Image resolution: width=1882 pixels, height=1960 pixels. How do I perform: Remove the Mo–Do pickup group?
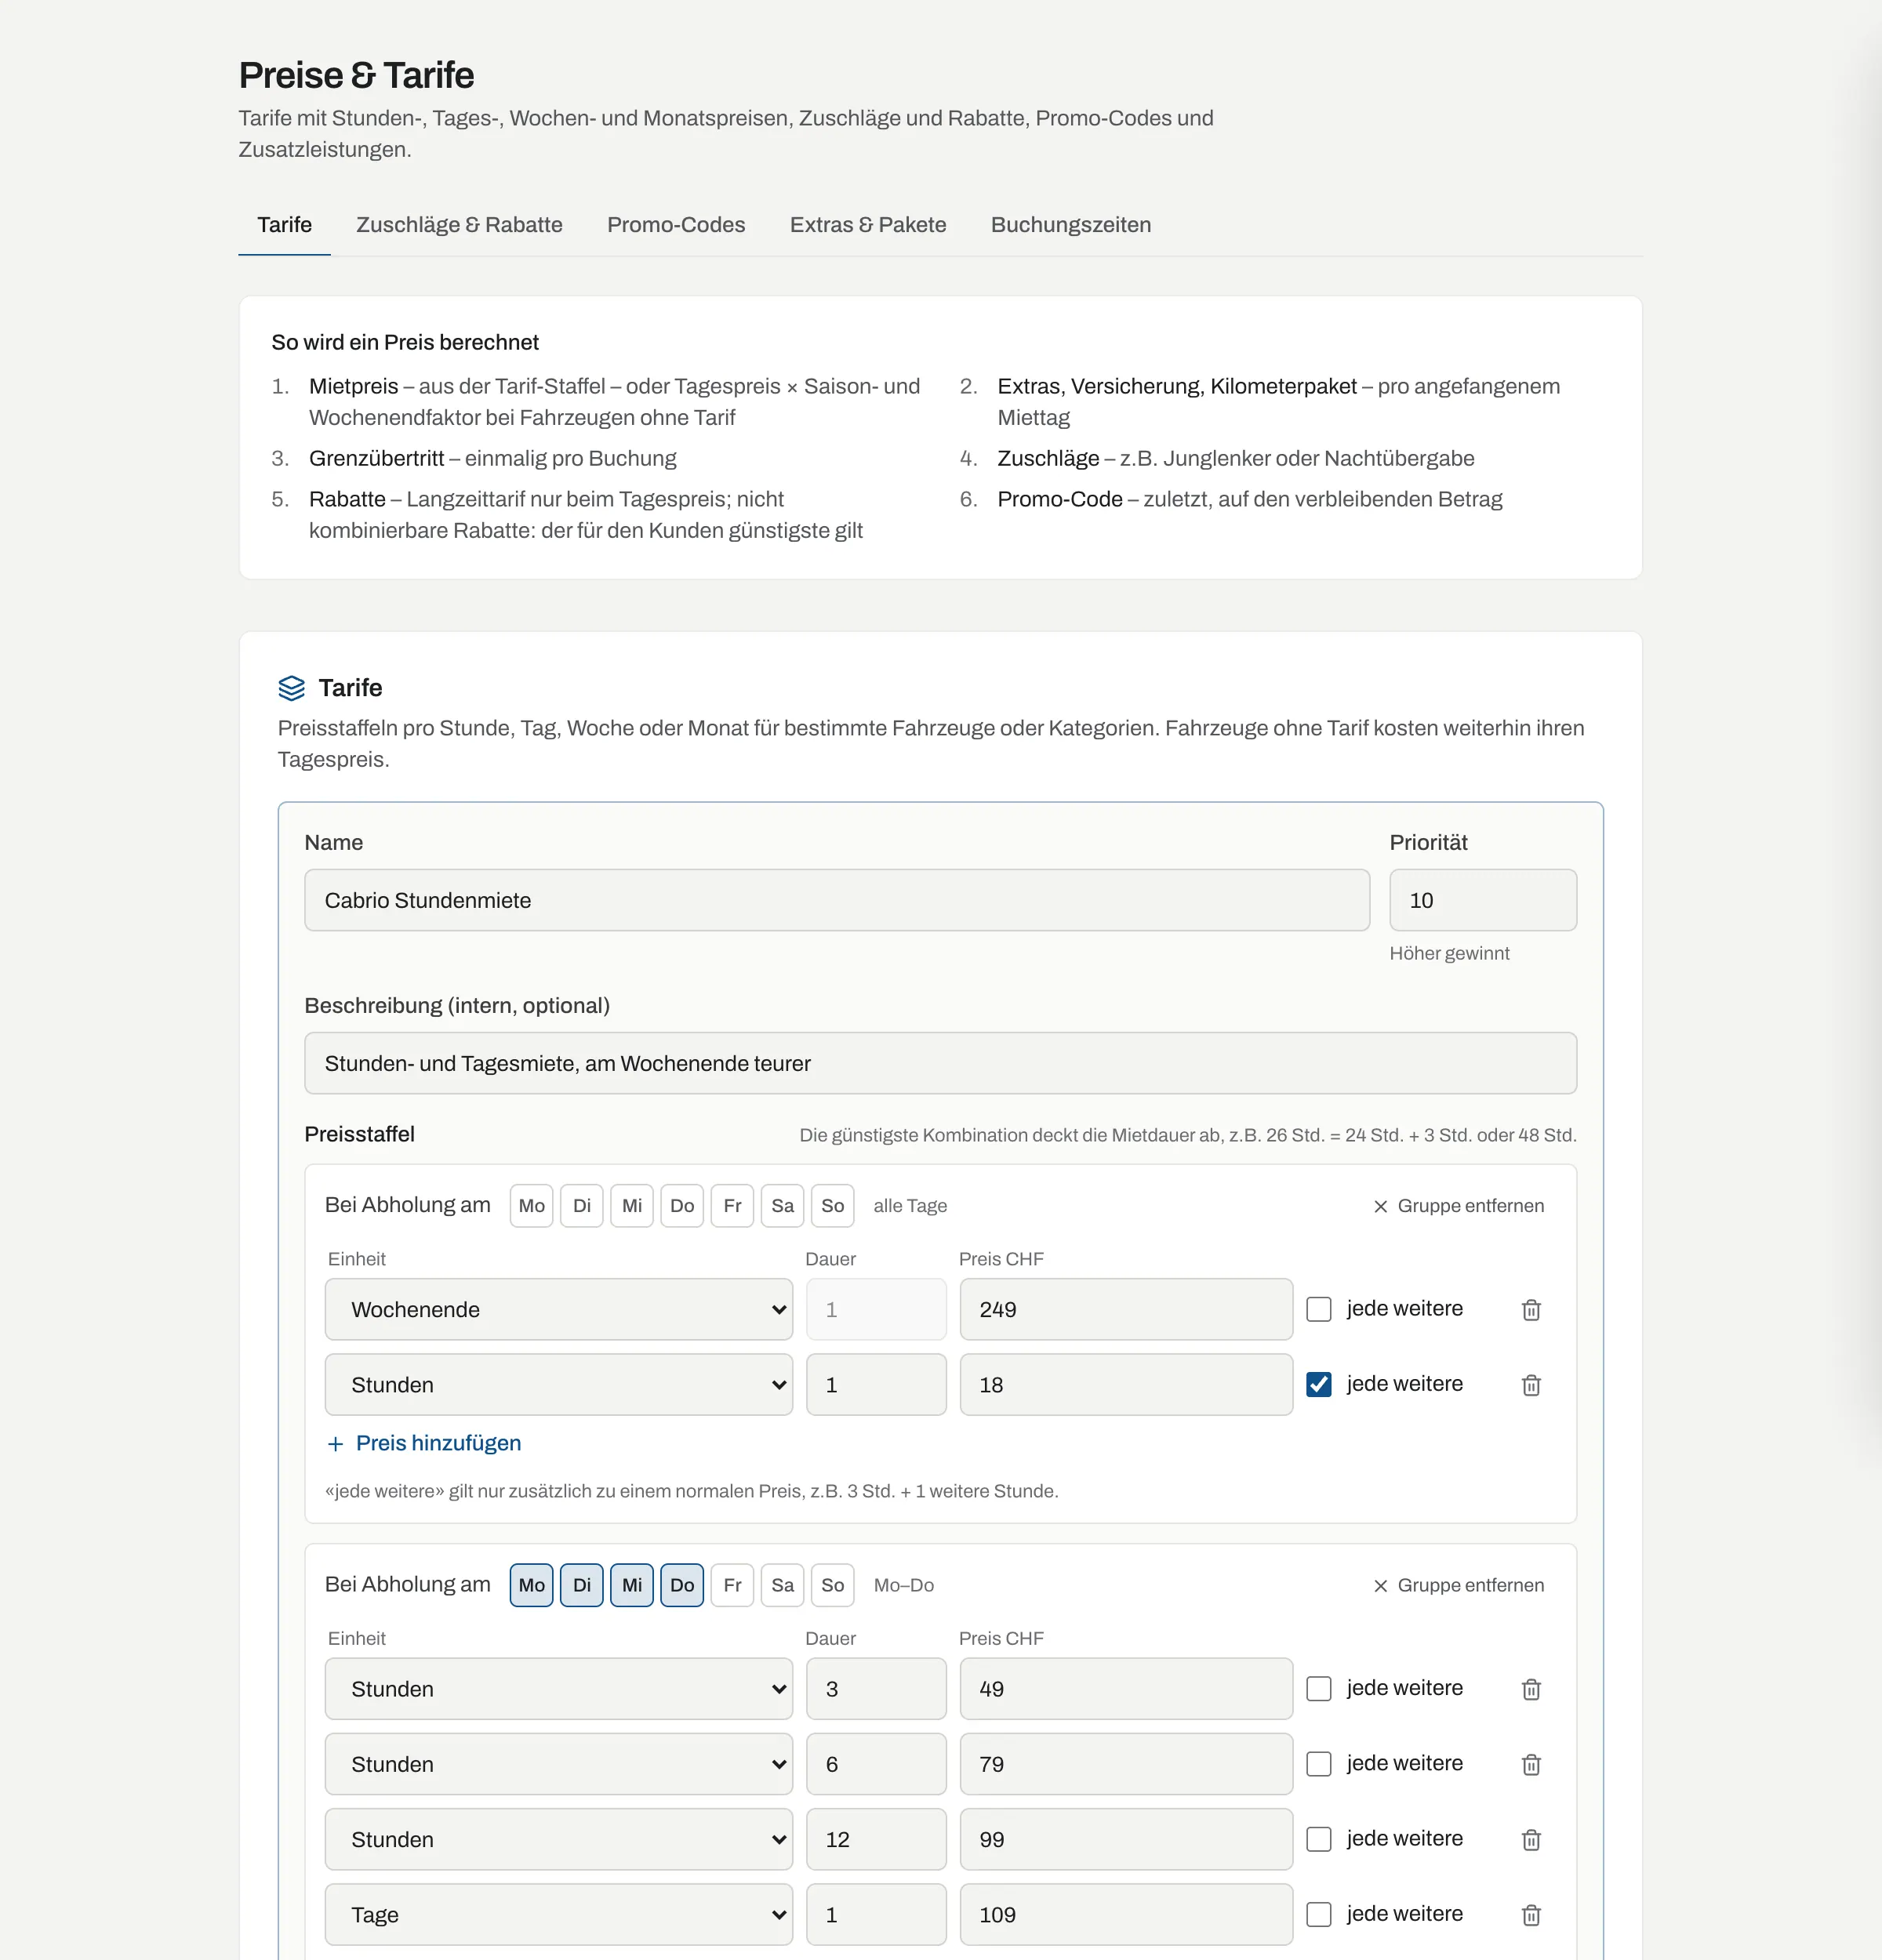point(1458,1585)
